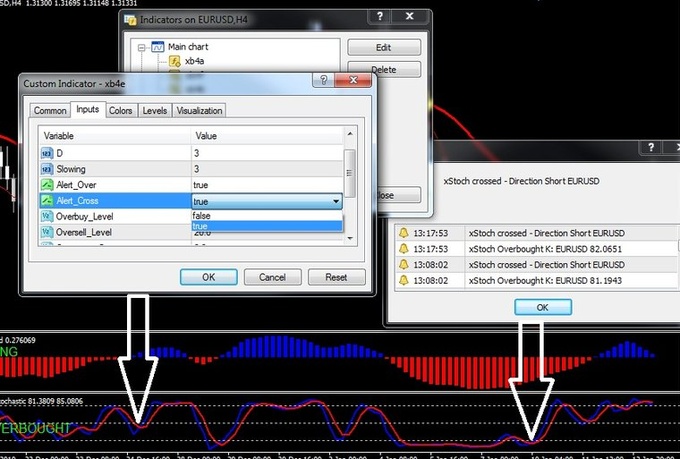Collapse the Main chart tree node
Screen dimensions: 680x459
(x=141, y=47)
